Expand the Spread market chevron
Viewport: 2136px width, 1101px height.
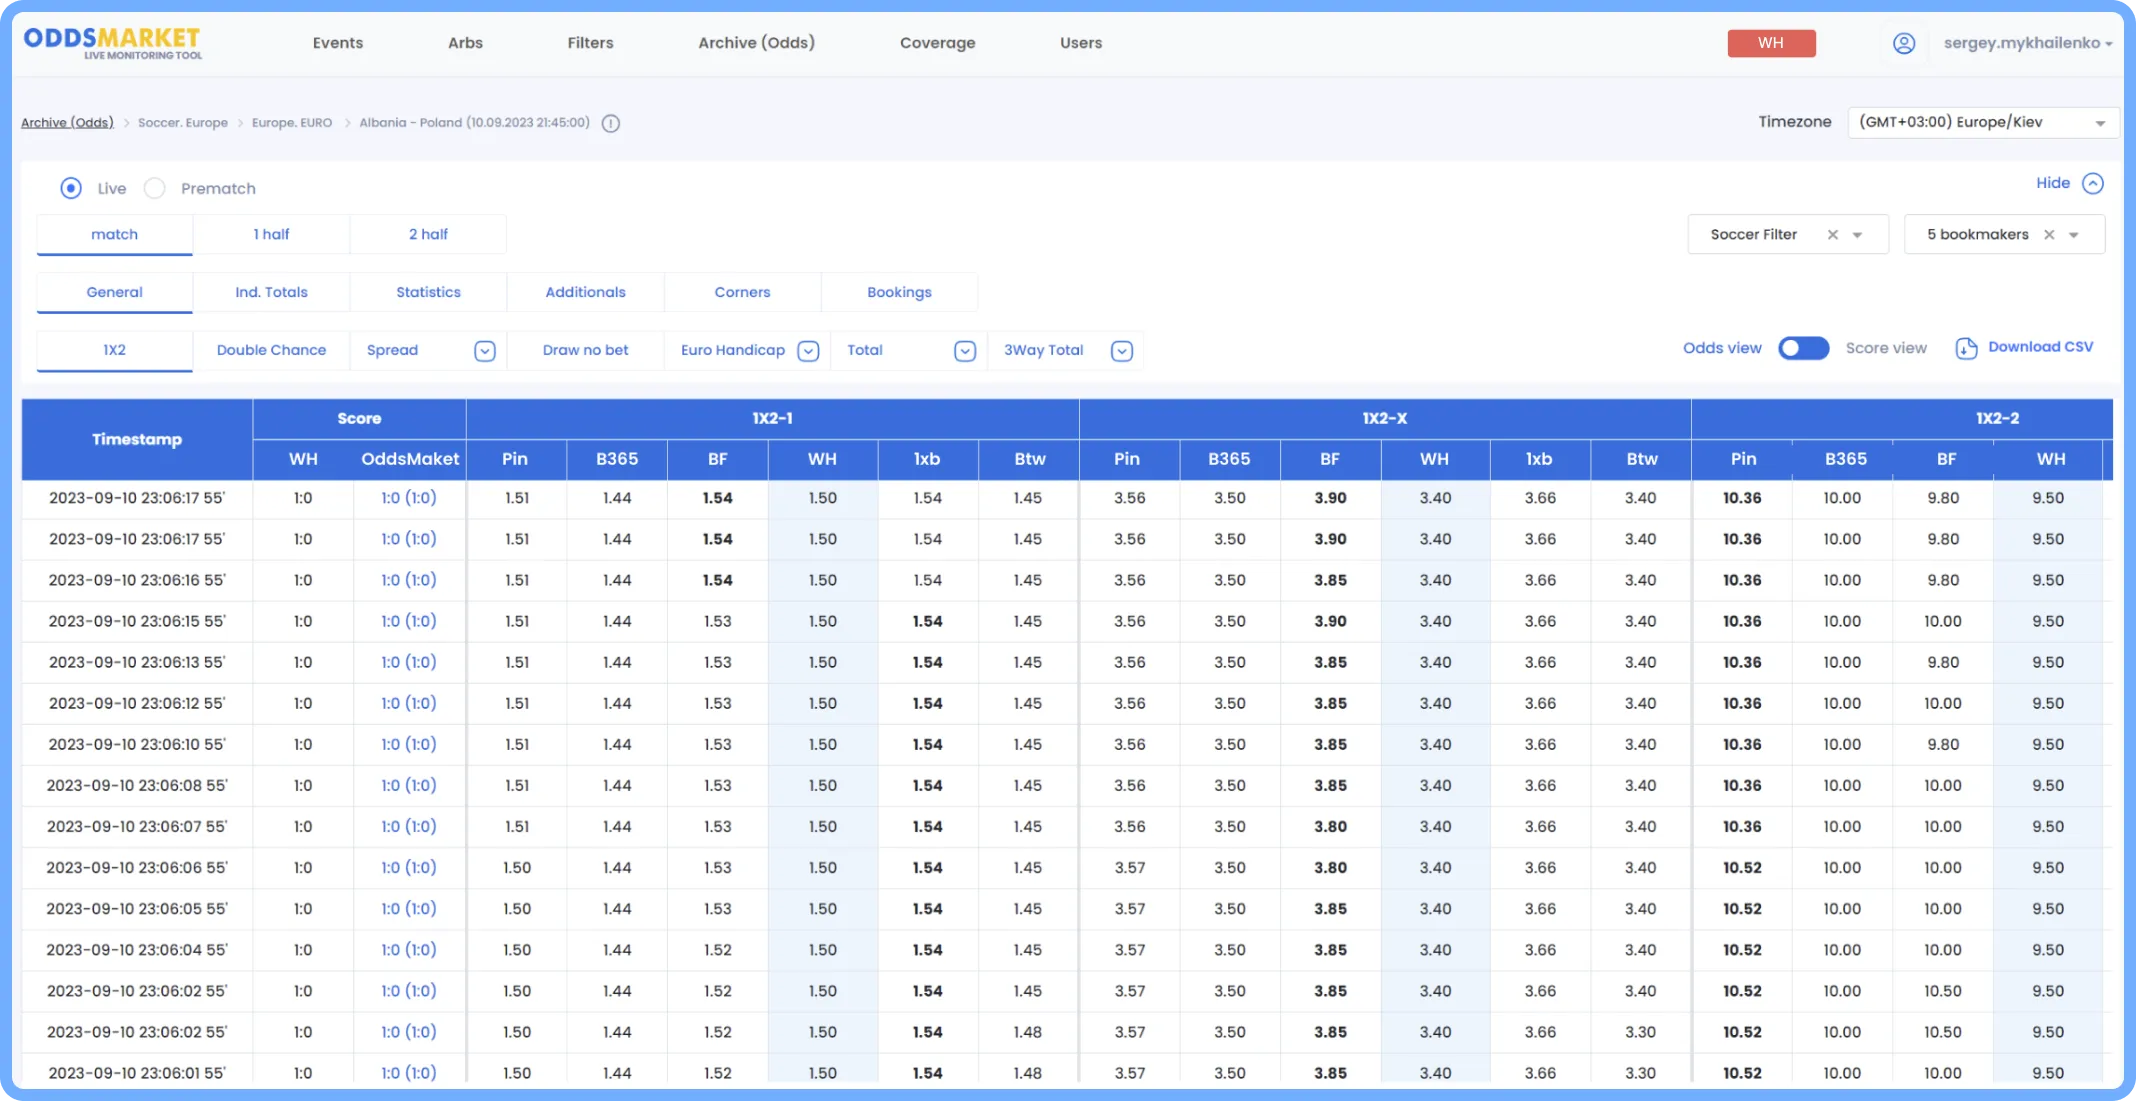(484, 351)
